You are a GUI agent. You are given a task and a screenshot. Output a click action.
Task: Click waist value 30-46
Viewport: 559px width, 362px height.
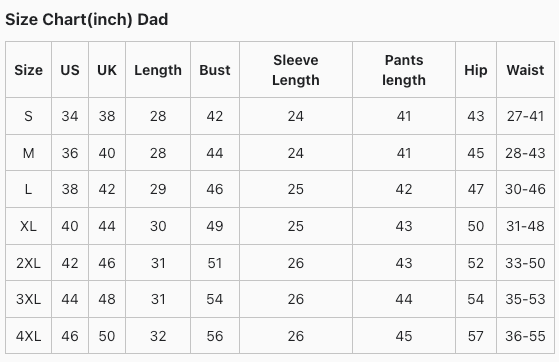525,189
